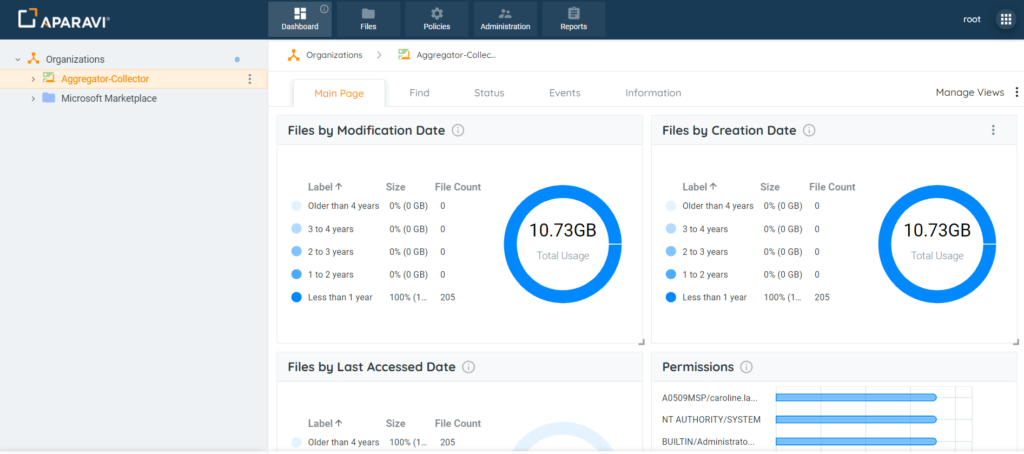Switch to the Status tab

click(489, 93)
